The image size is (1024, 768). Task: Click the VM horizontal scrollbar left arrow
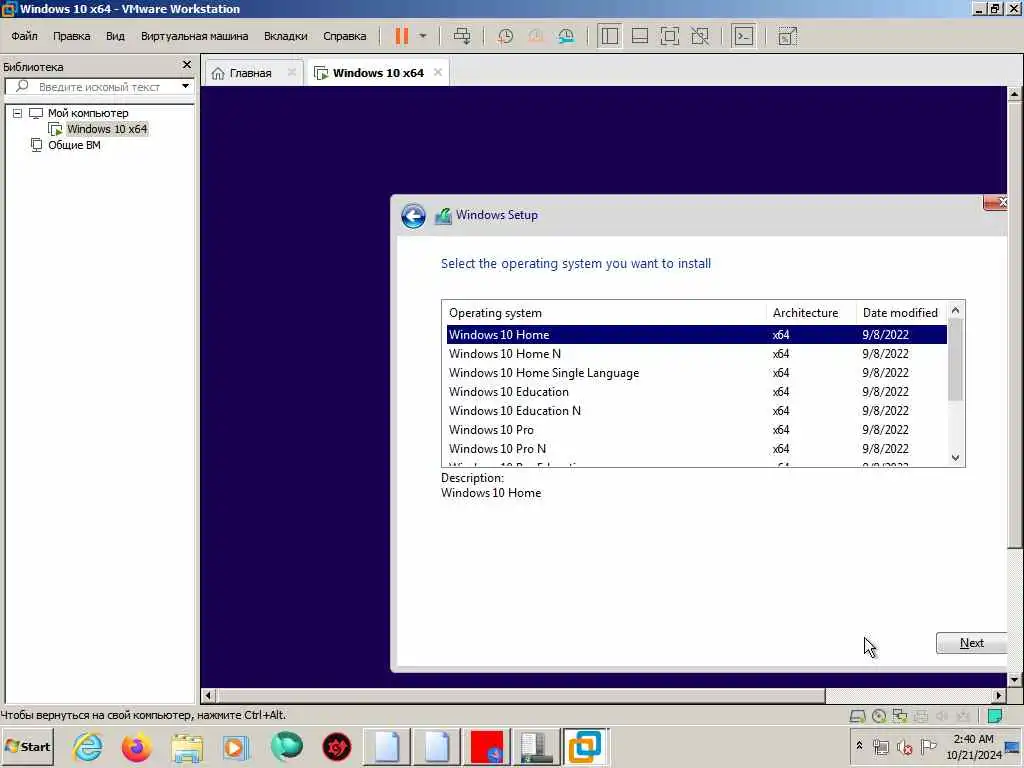click(x=208, y=696)
